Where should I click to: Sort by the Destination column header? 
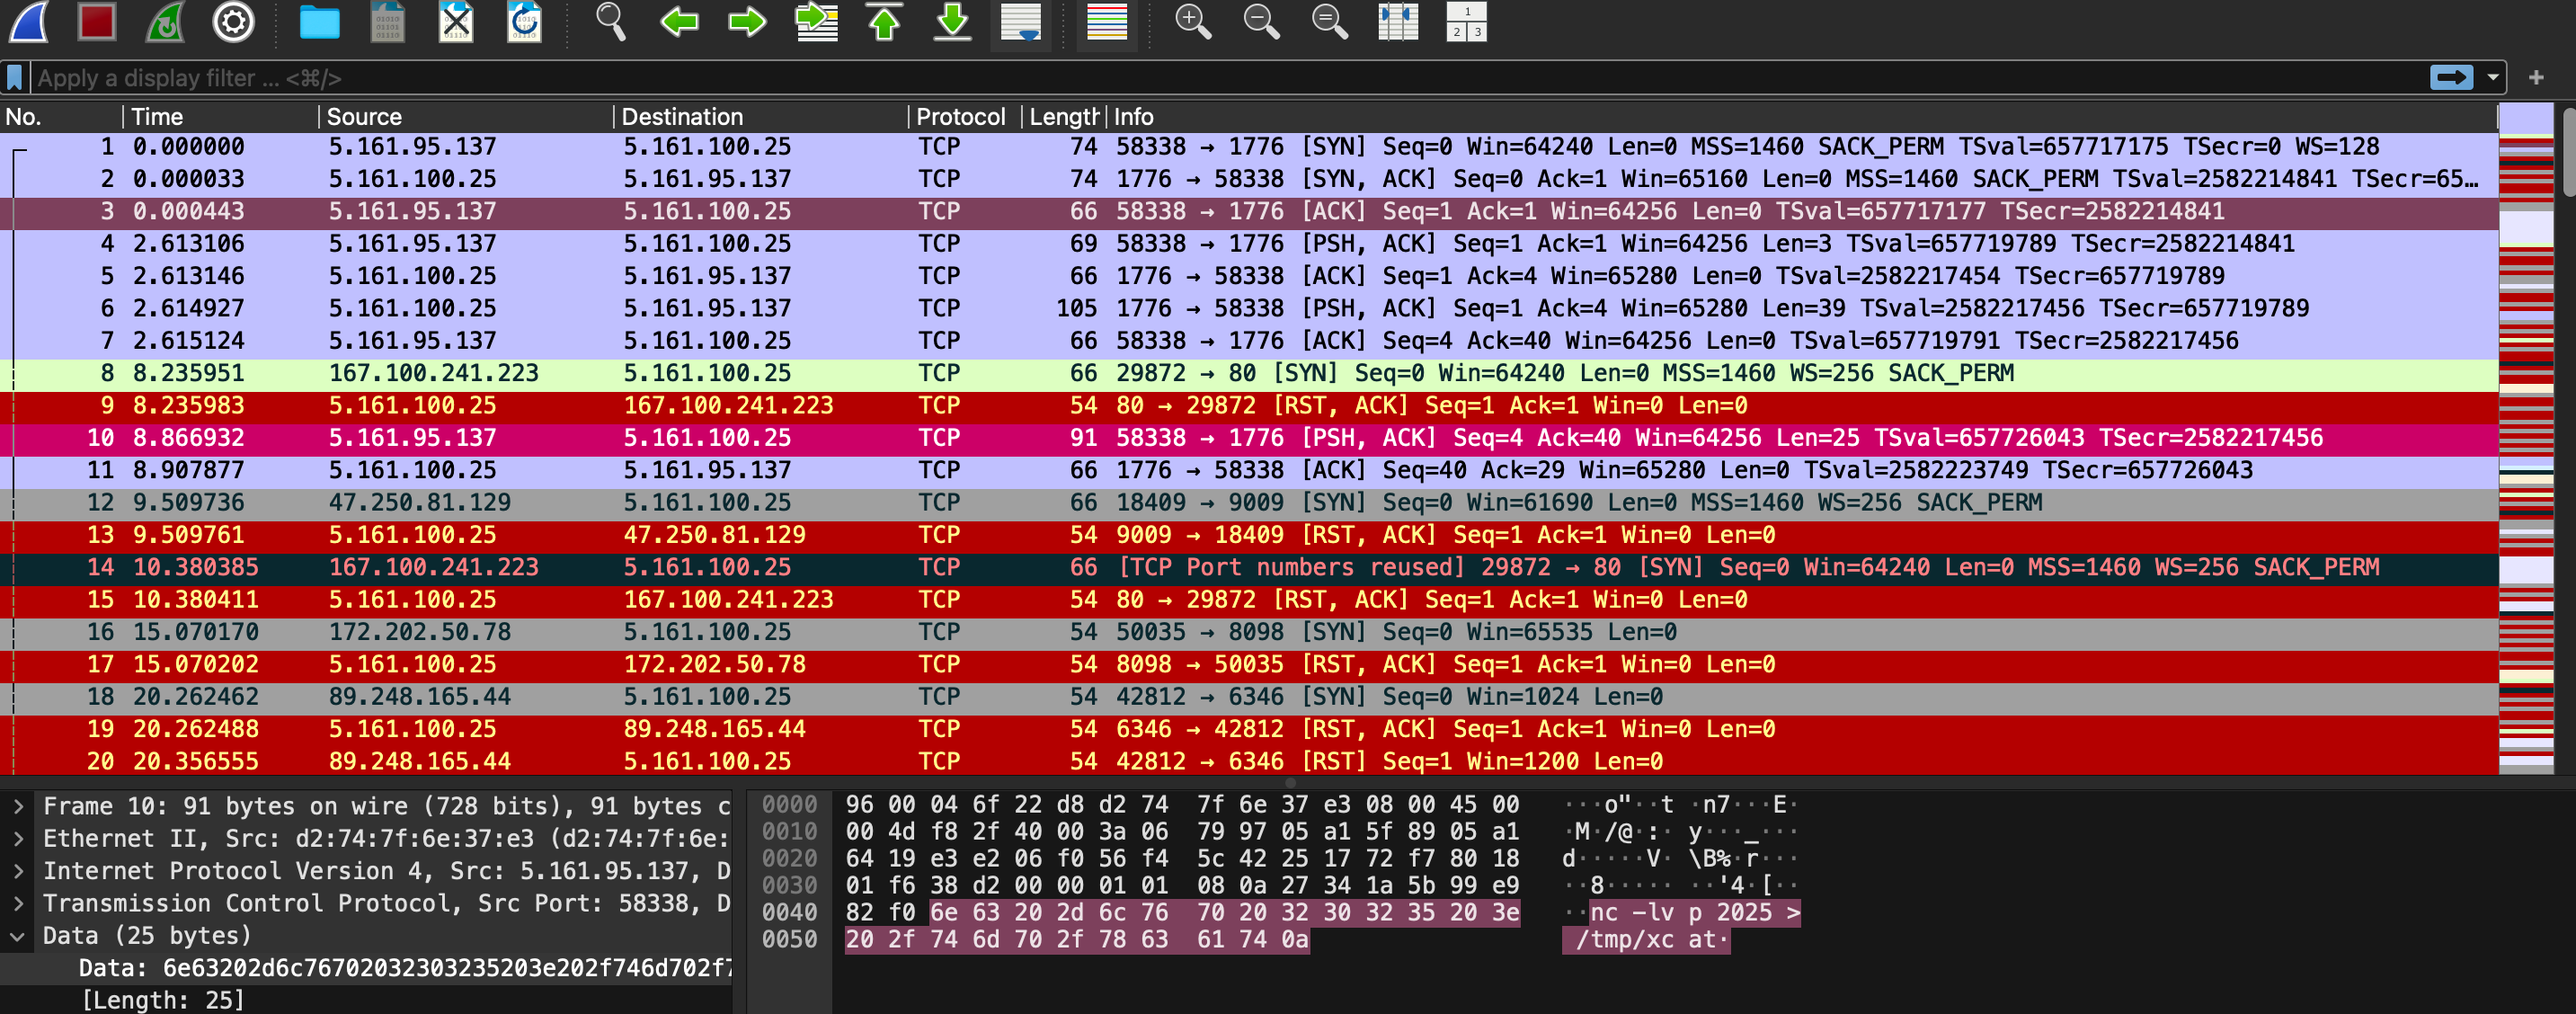click(761, 117)
